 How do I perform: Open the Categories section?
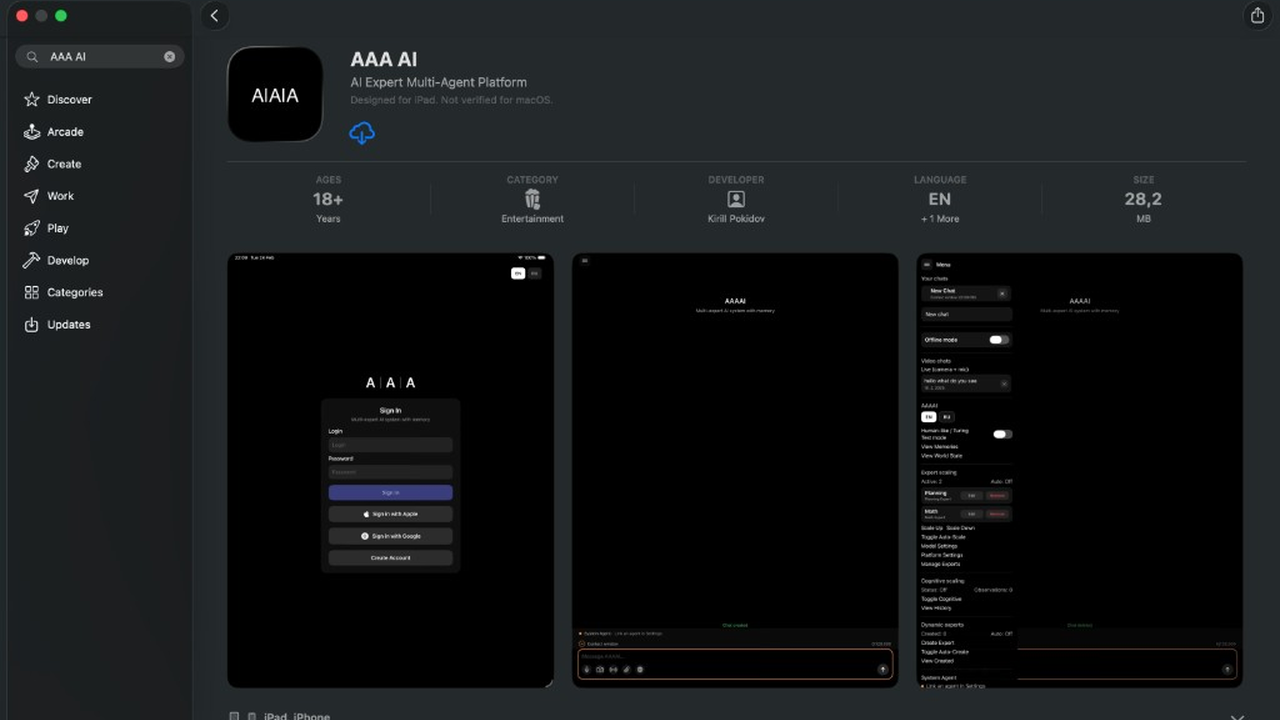[x=75, y=292]
